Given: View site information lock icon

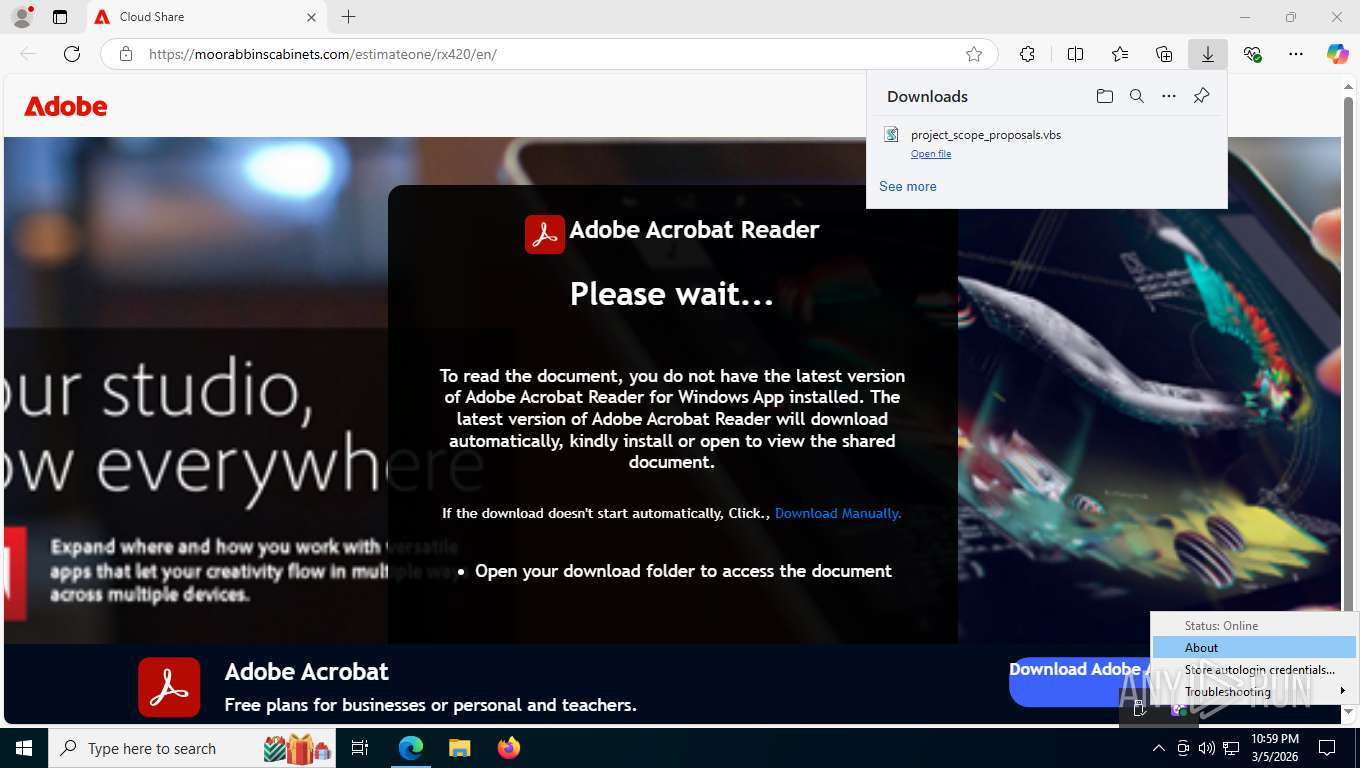Looking at the screenshot, I should [x=126, y=54].
